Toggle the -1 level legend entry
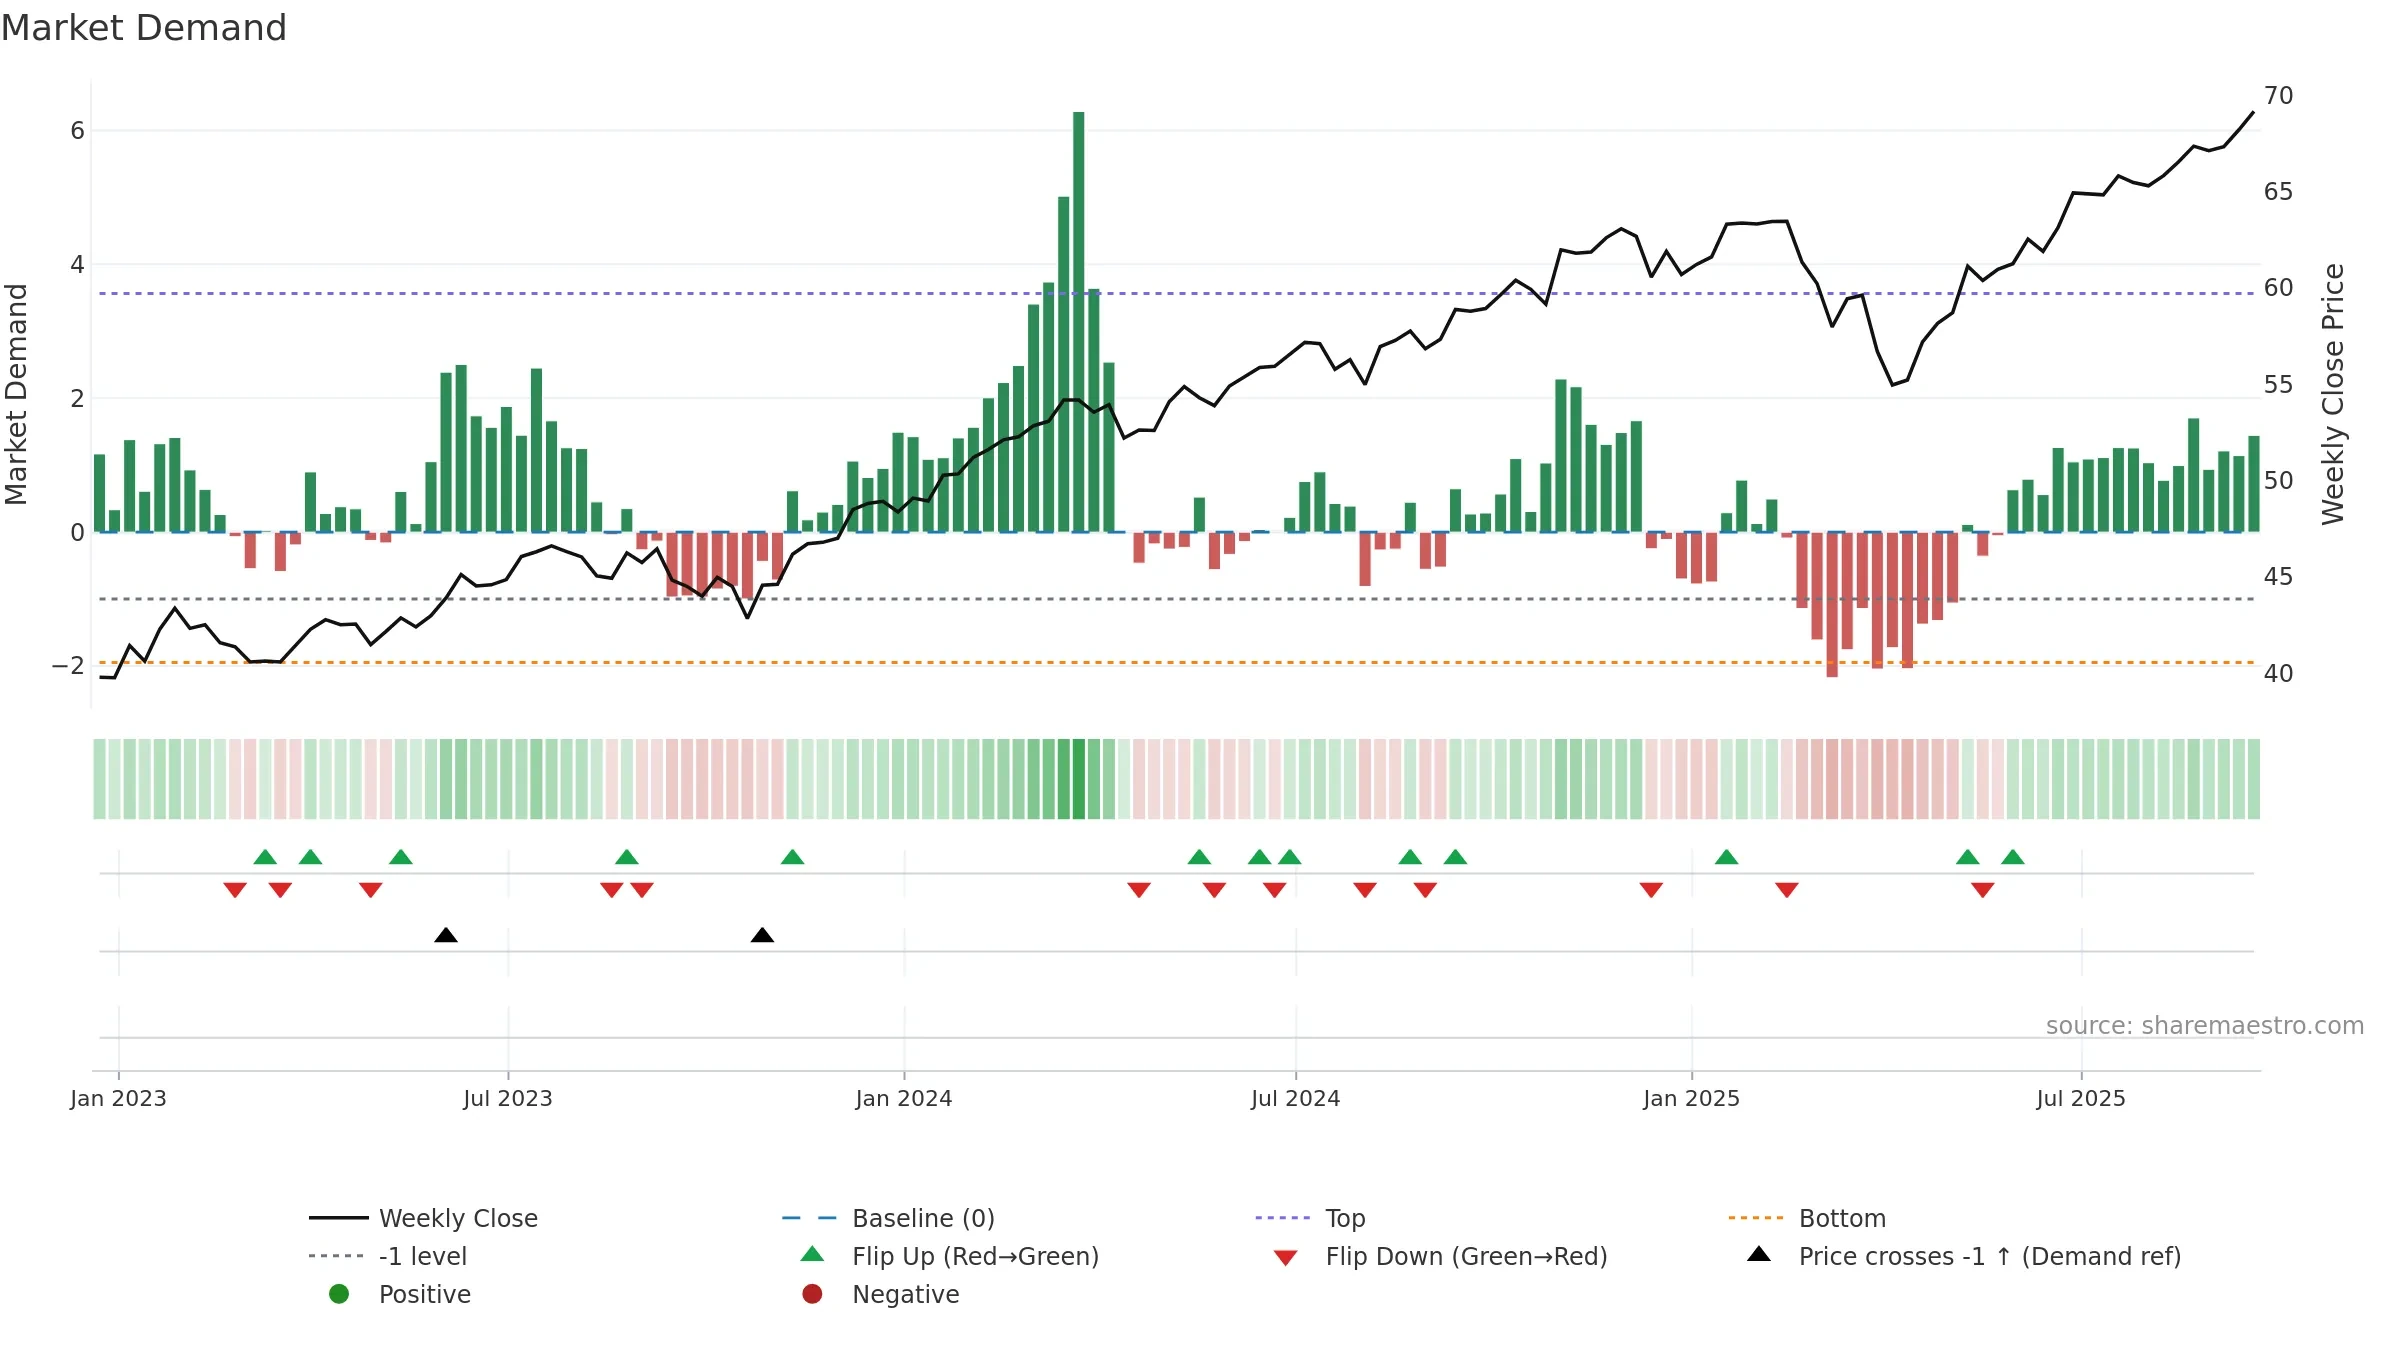Screen dimensions: 2400x1350 388,1256
